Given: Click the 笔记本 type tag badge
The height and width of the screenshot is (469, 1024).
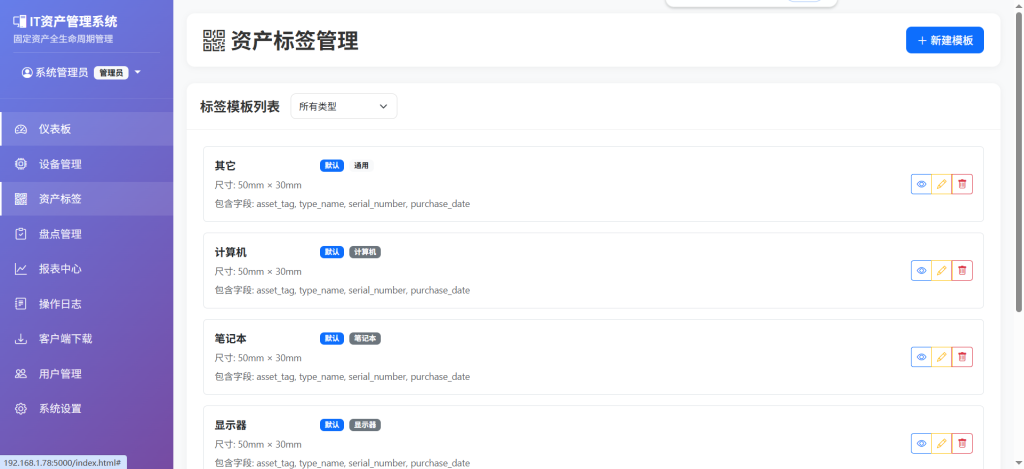Looking at the screenshot, I should coord(365,338).
